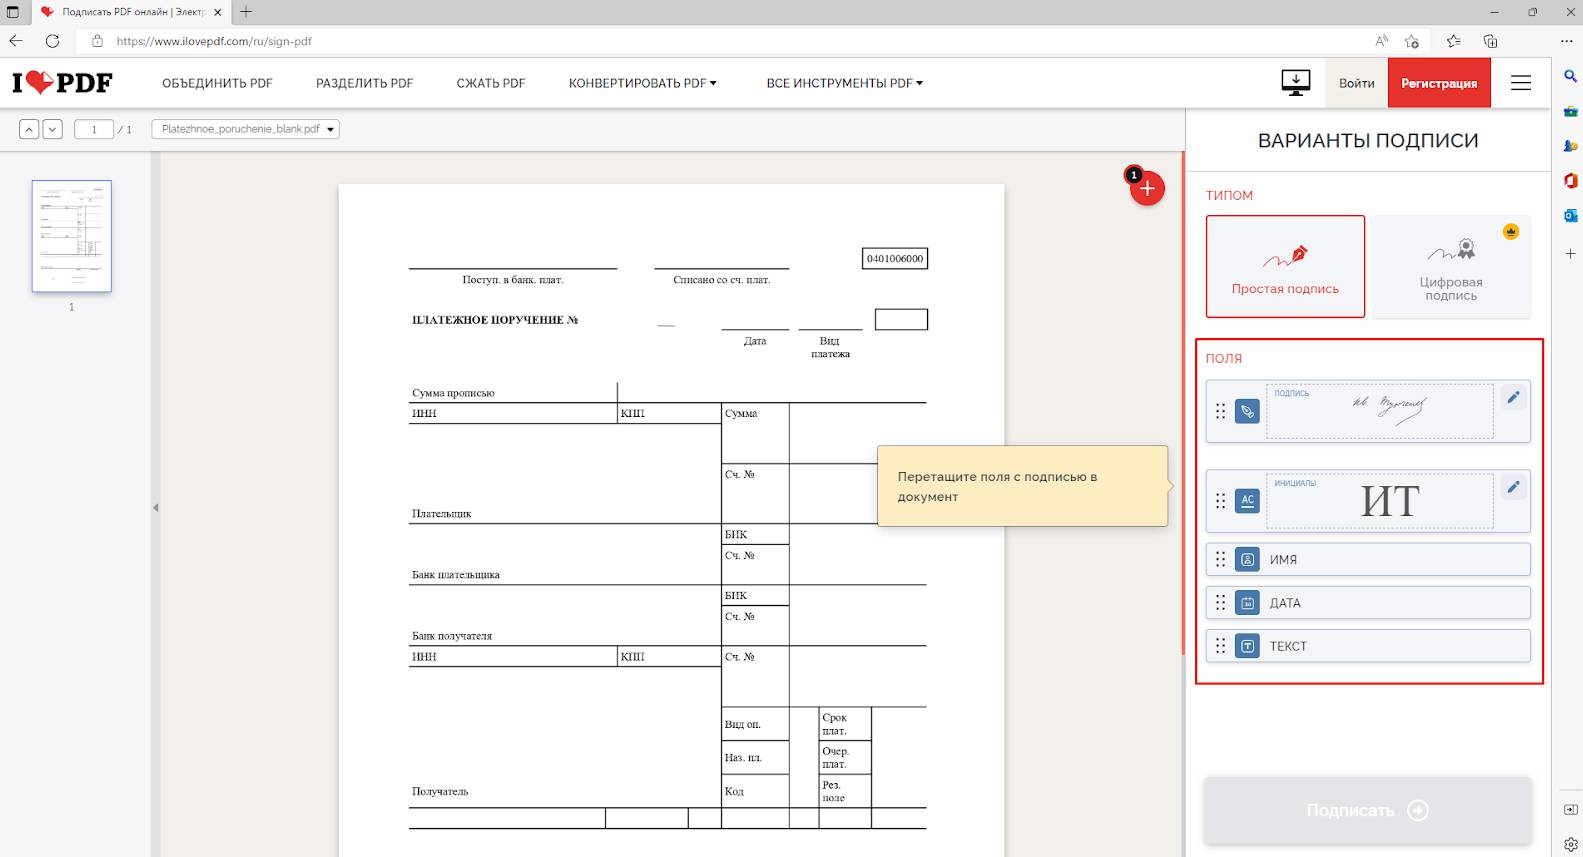Reload the page in browser

53,41
